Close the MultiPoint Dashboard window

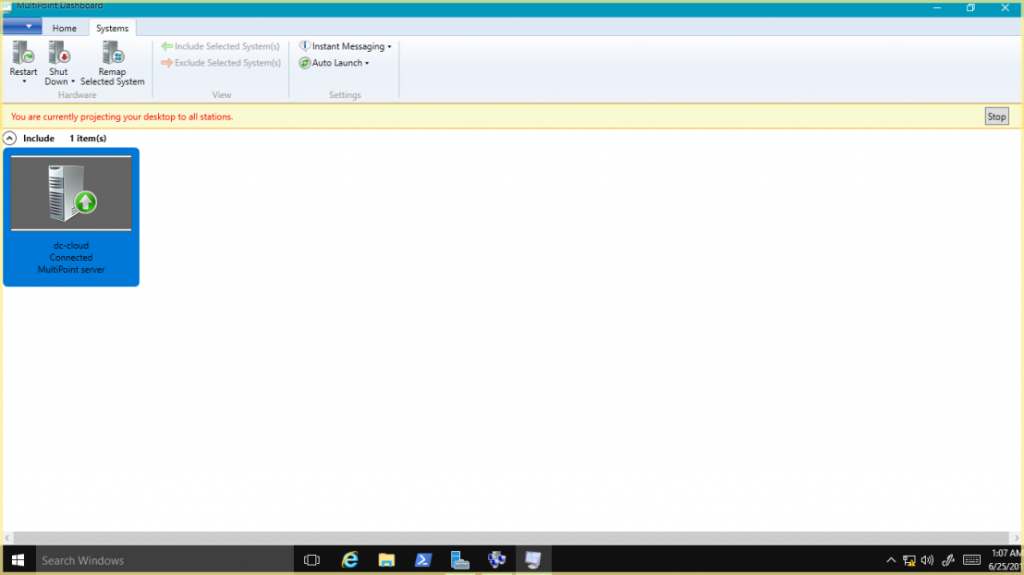tap(1005, 7)
